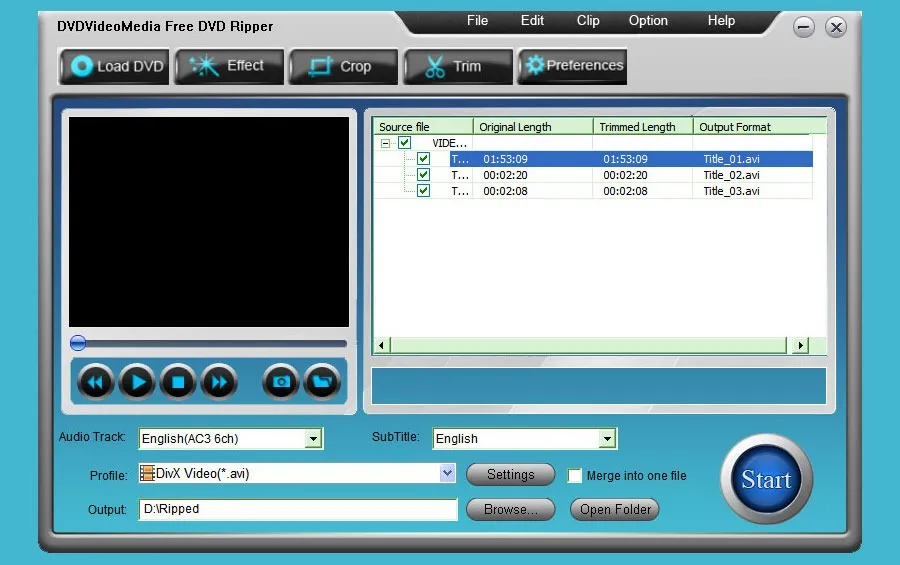Click the Output path field D:\Ripped

[298, 509]
